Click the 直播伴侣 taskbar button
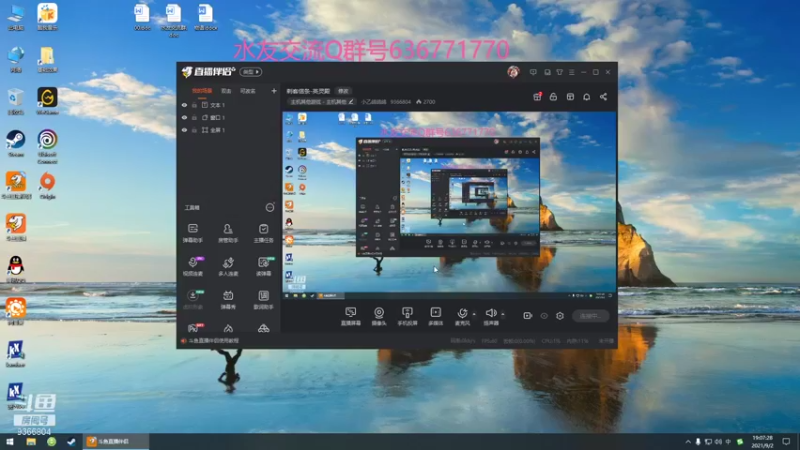This screenshot has height=450, width=800. click(x=115, y=442)
